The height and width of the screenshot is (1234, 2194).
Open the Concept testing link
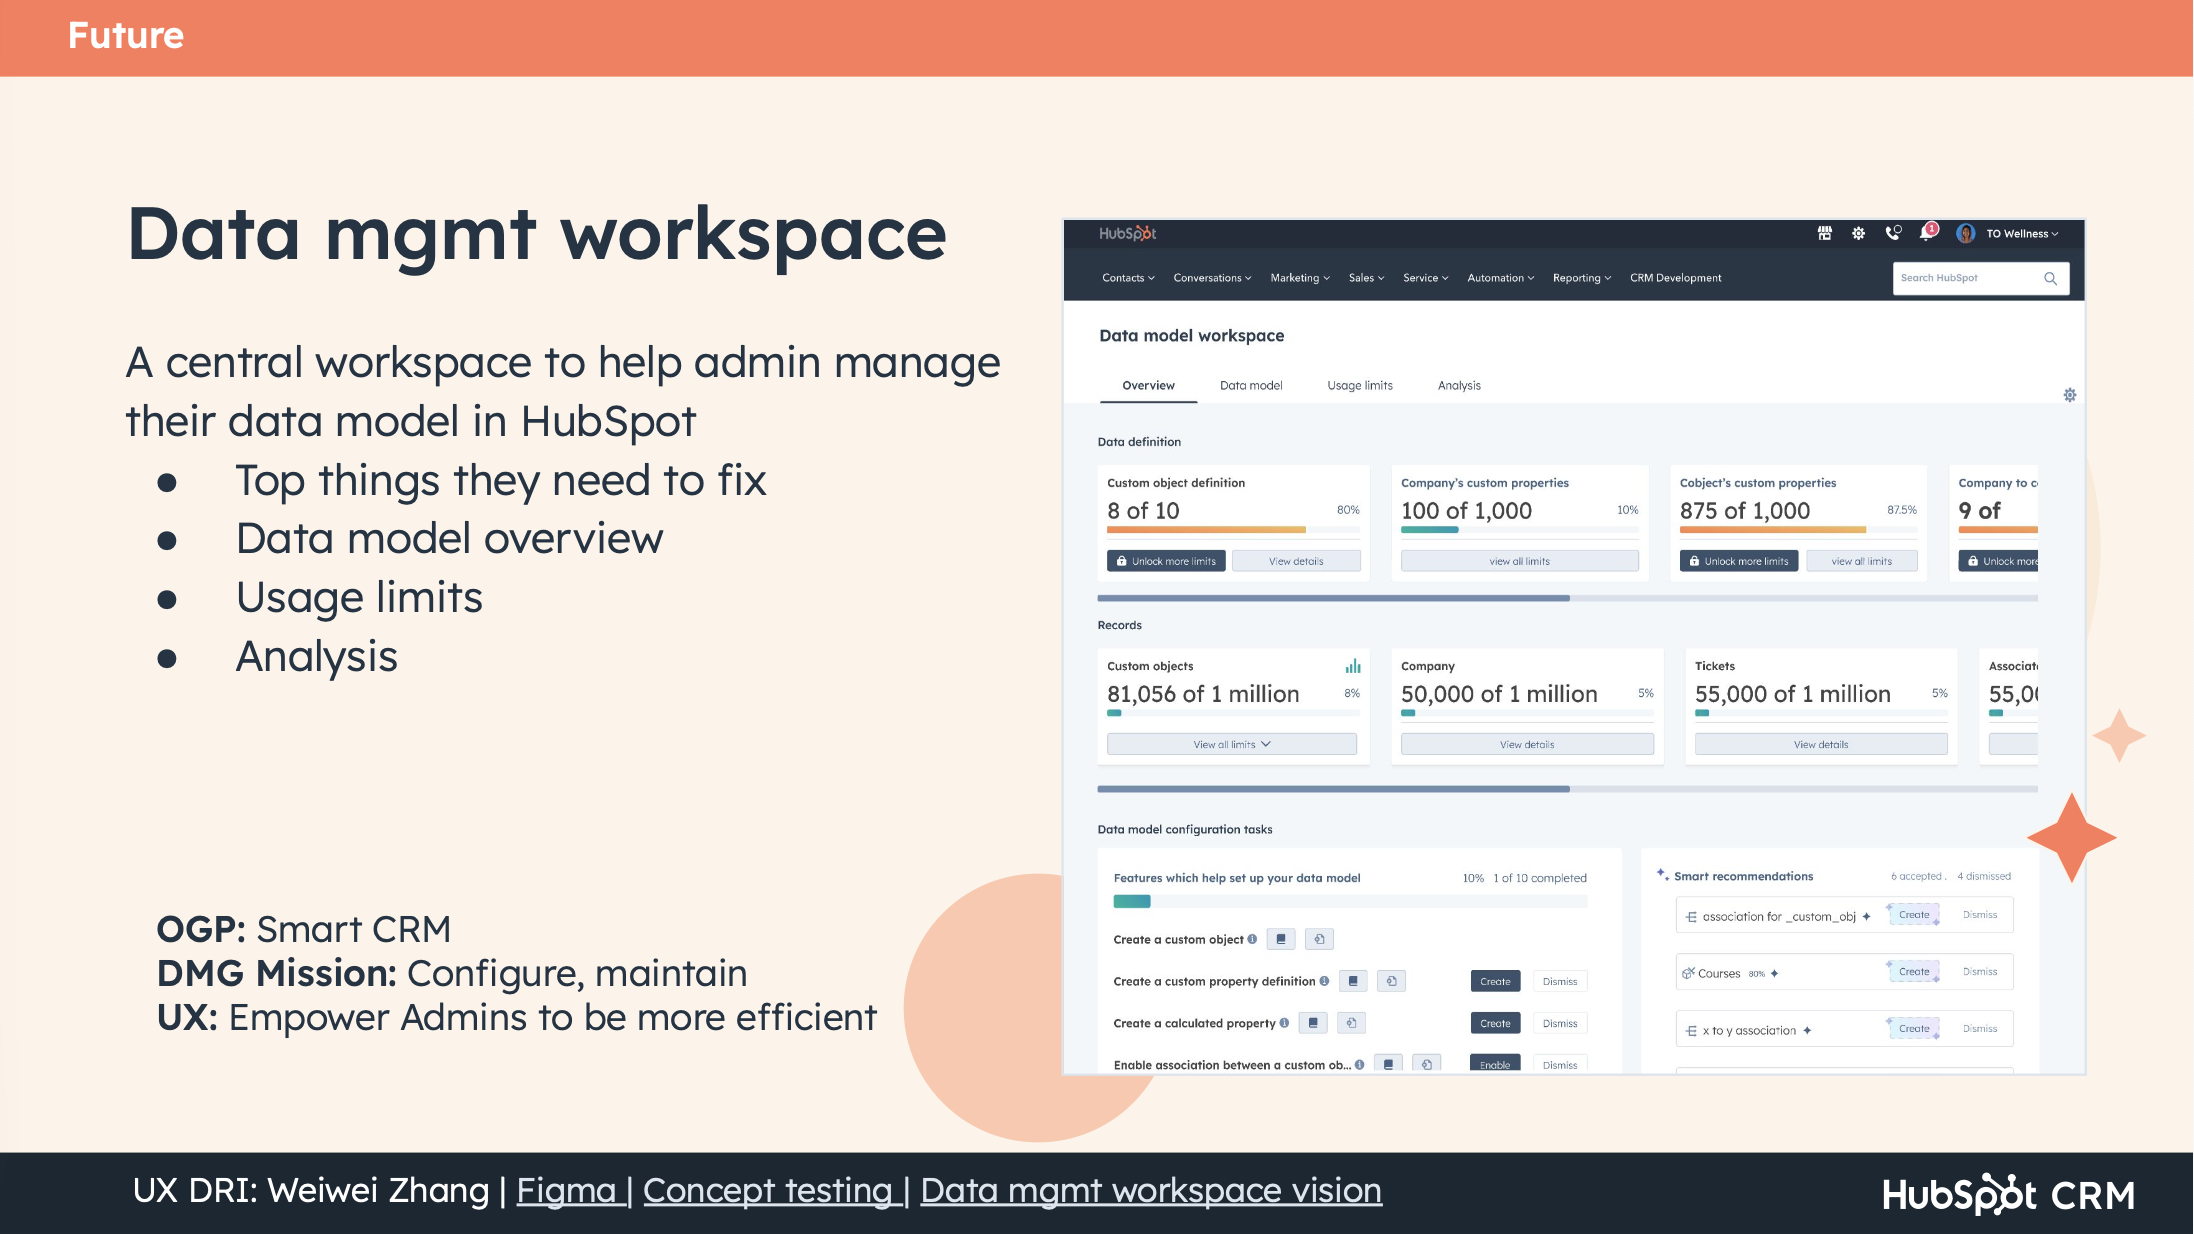tap(767, 1190)
